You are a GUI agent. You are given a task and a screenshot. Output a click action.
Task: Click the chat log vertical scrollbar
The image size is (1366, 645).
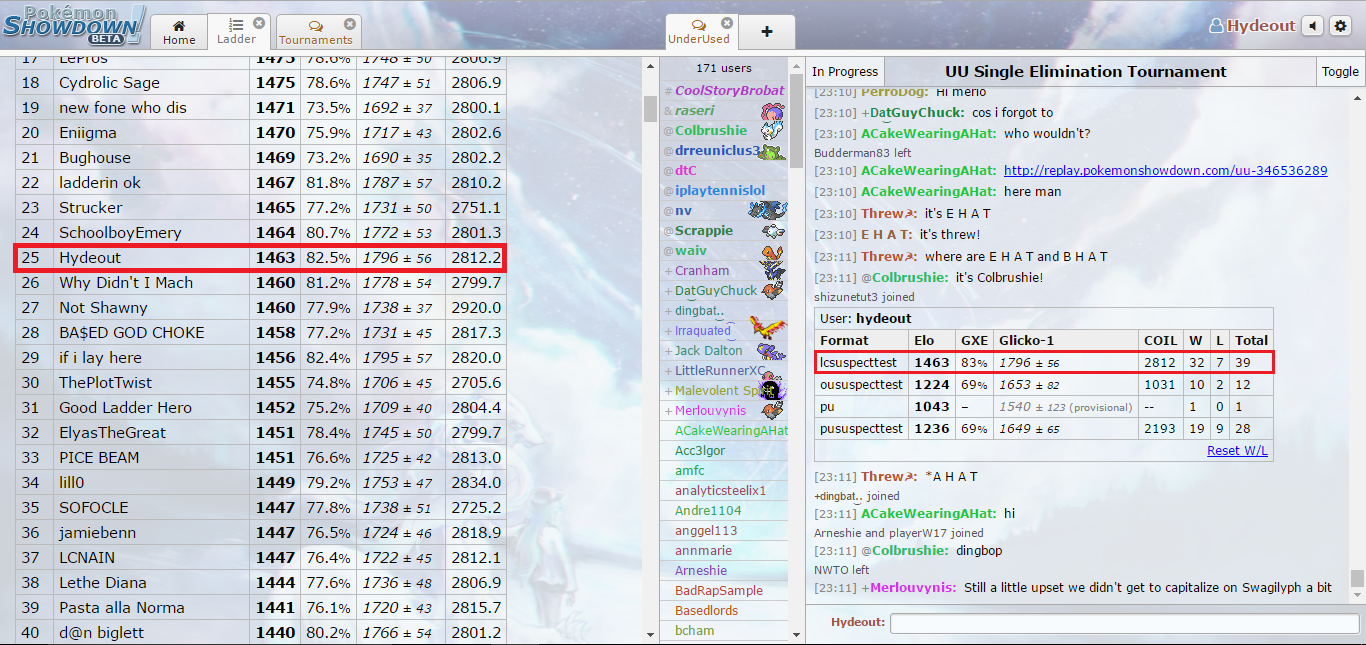coord(1357,577)
